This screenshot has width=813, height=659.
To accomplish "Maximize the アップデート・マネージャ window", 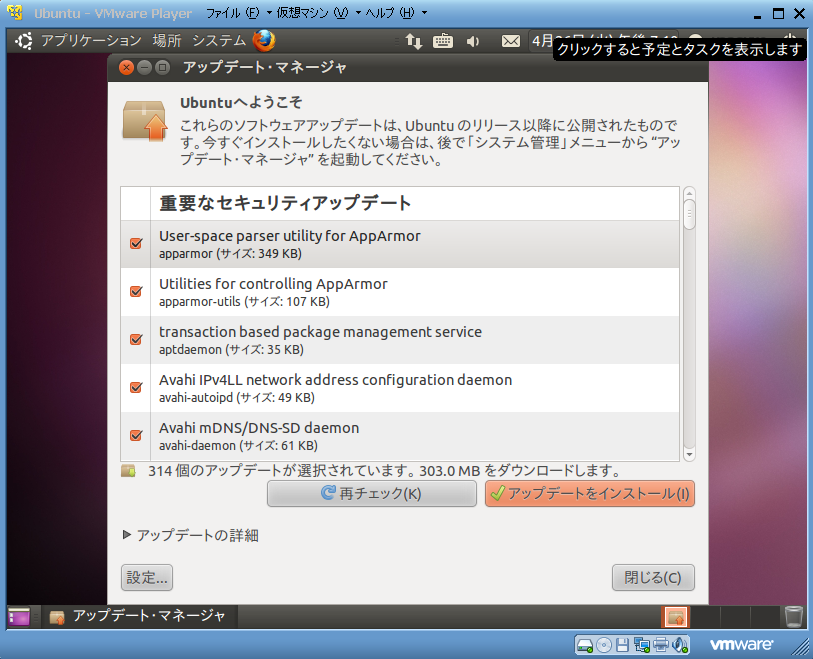I will pyautogui.click(x=162, y=67).
